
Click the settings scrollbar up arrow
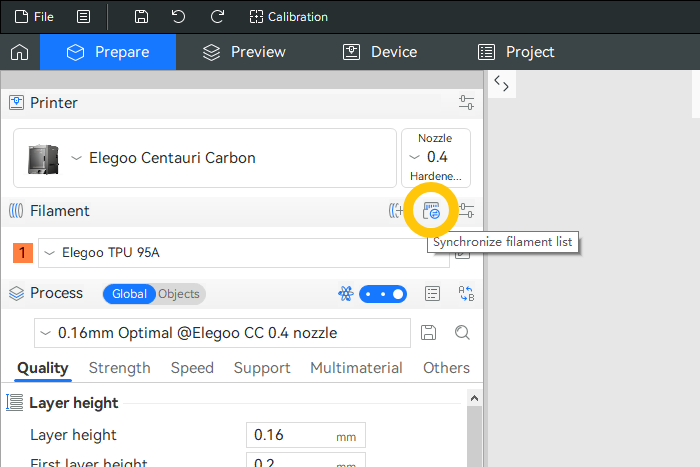pyautogui.click(x=475, y=398)
